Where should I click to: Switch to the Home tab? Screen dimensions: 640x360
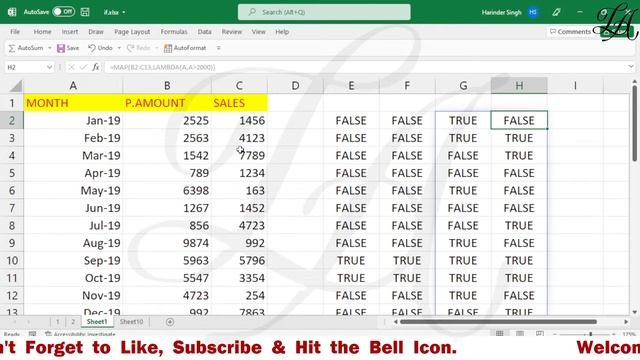[42, 31]
